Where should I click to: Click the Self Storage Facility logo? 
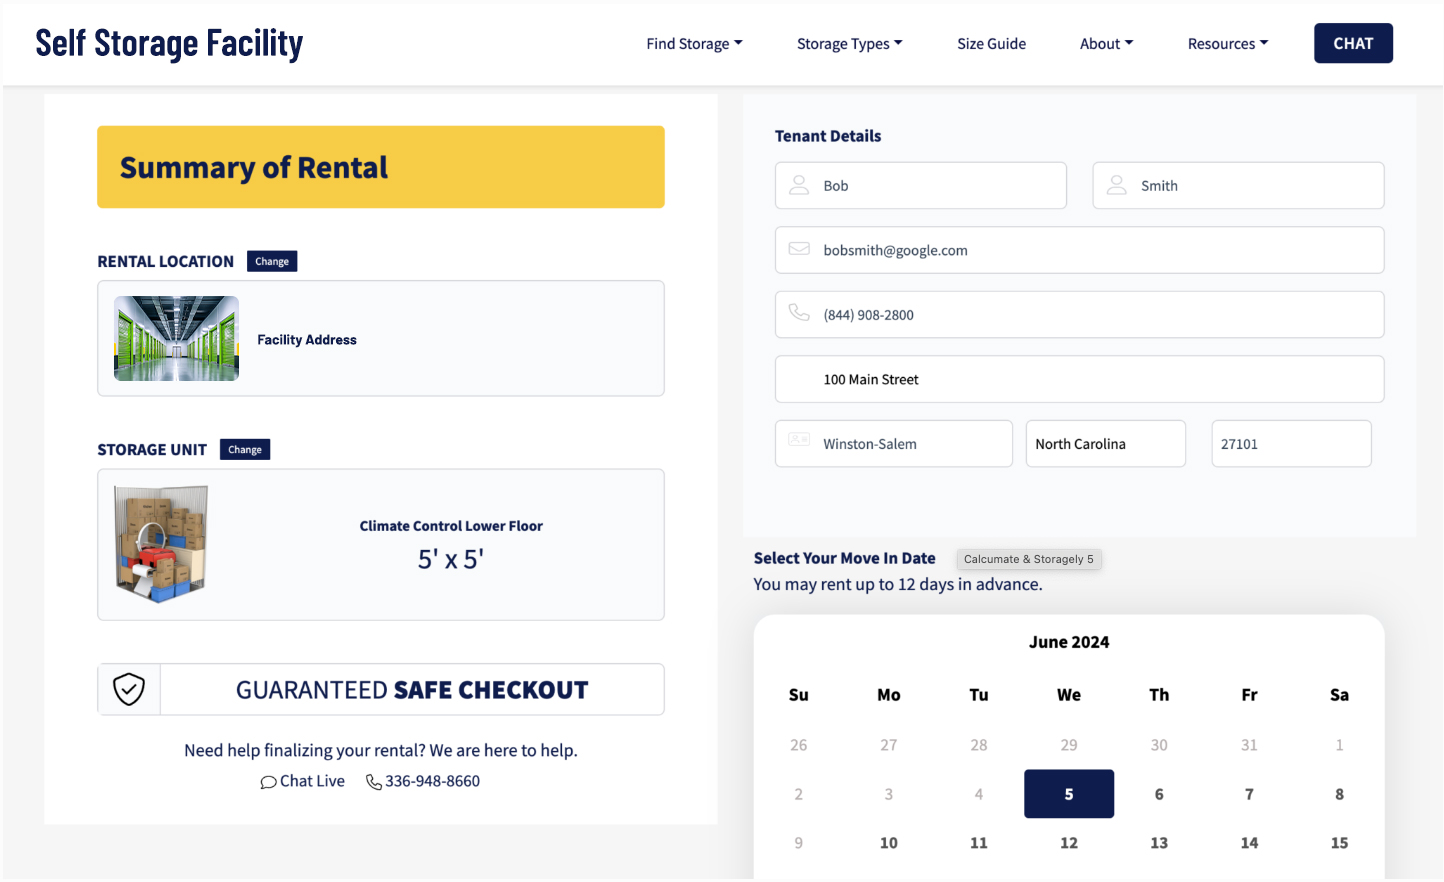[x=169, y=43]
